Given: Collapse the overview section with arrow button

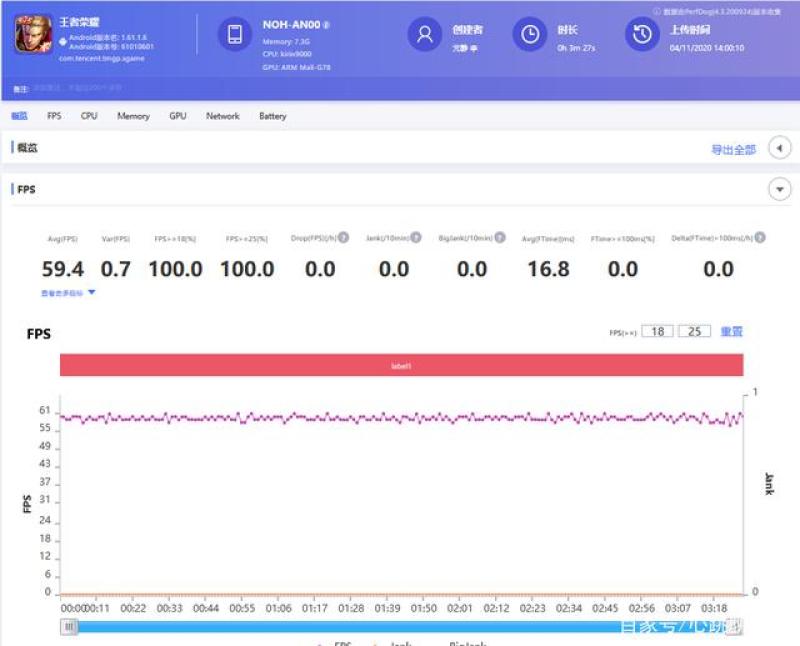Looking at the screenshot, I should (779, 149).
